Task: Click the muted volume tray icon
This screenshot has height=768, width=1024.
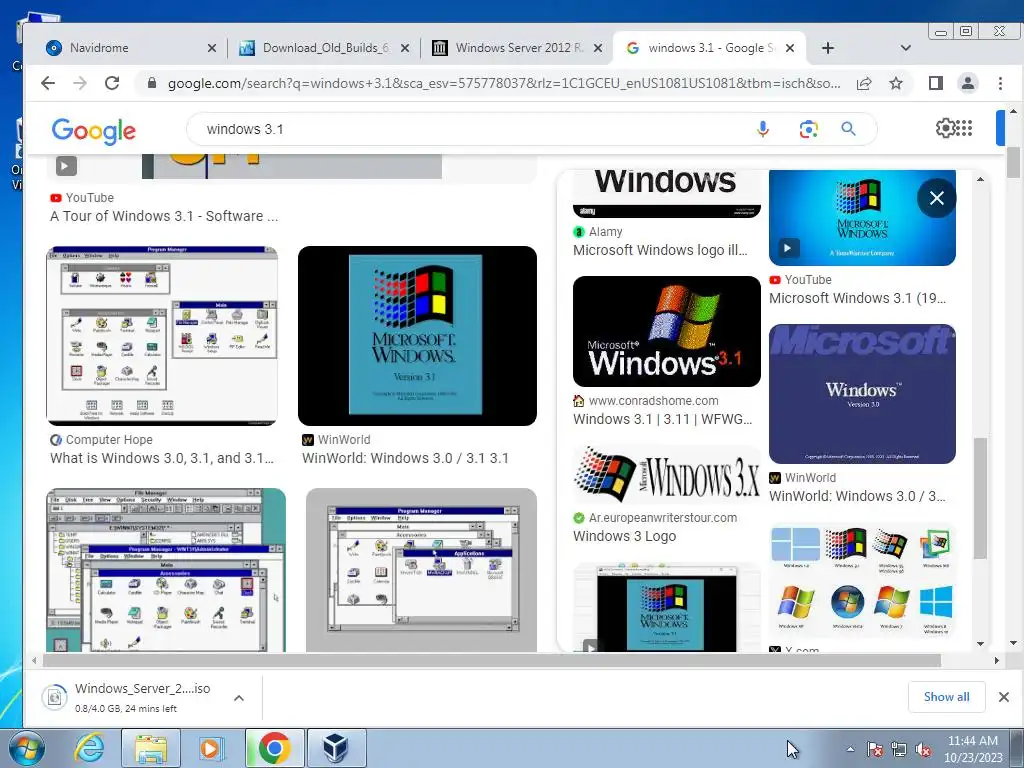Action: (x=923, y=750)
